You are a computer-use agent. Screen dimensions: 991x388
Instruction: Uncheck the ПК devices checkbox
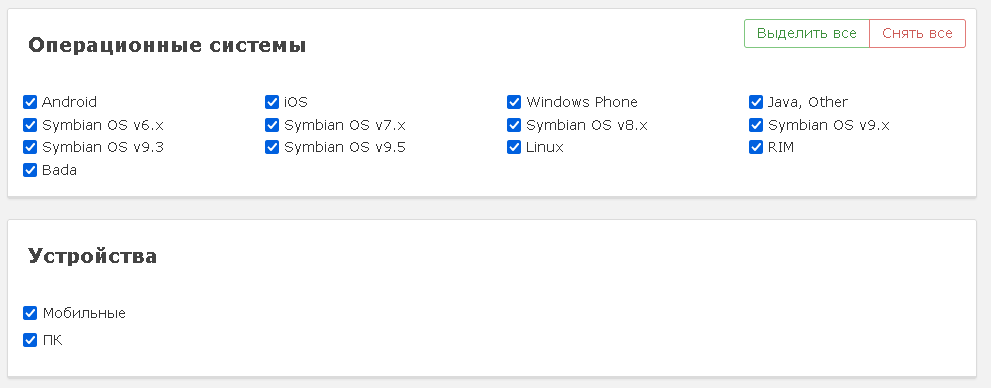point(30,340)
